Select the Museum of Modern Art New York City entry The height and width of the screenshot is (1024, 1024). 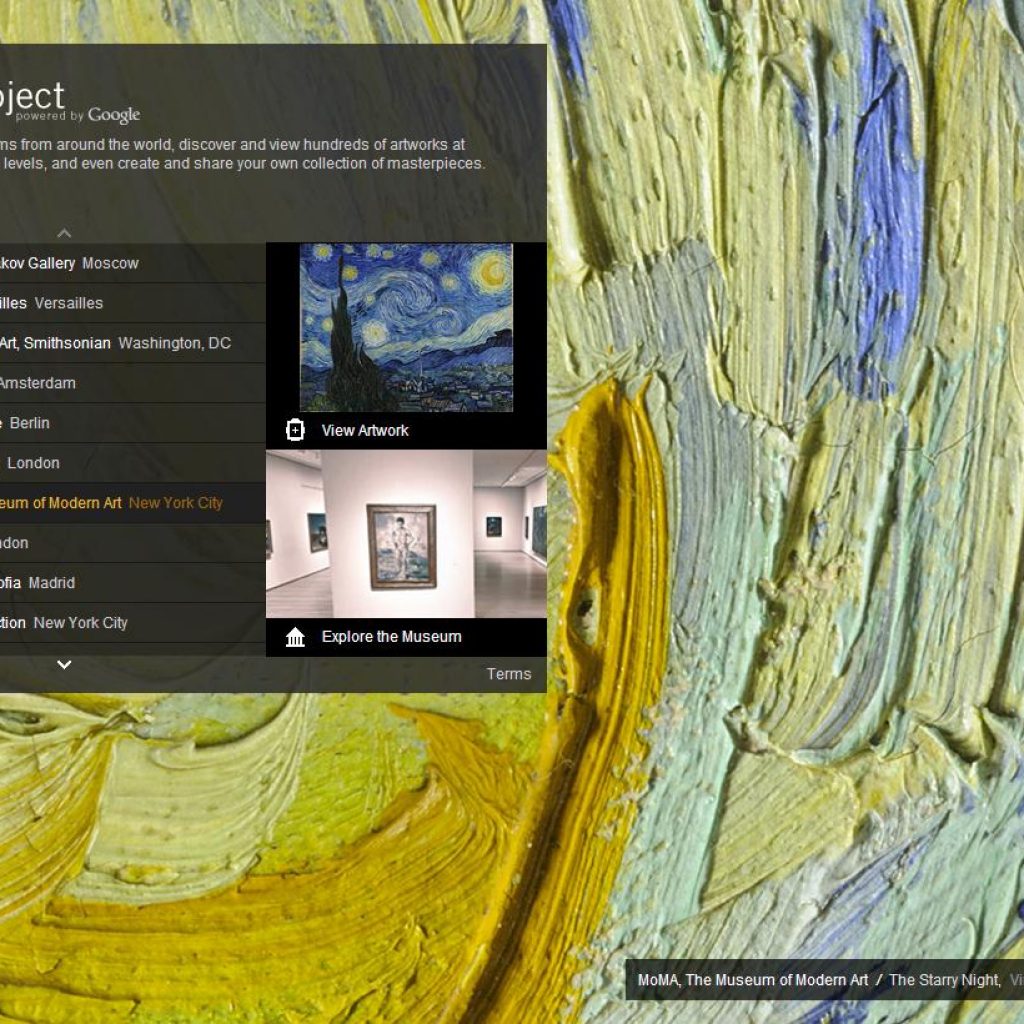(x=133, y=503)
